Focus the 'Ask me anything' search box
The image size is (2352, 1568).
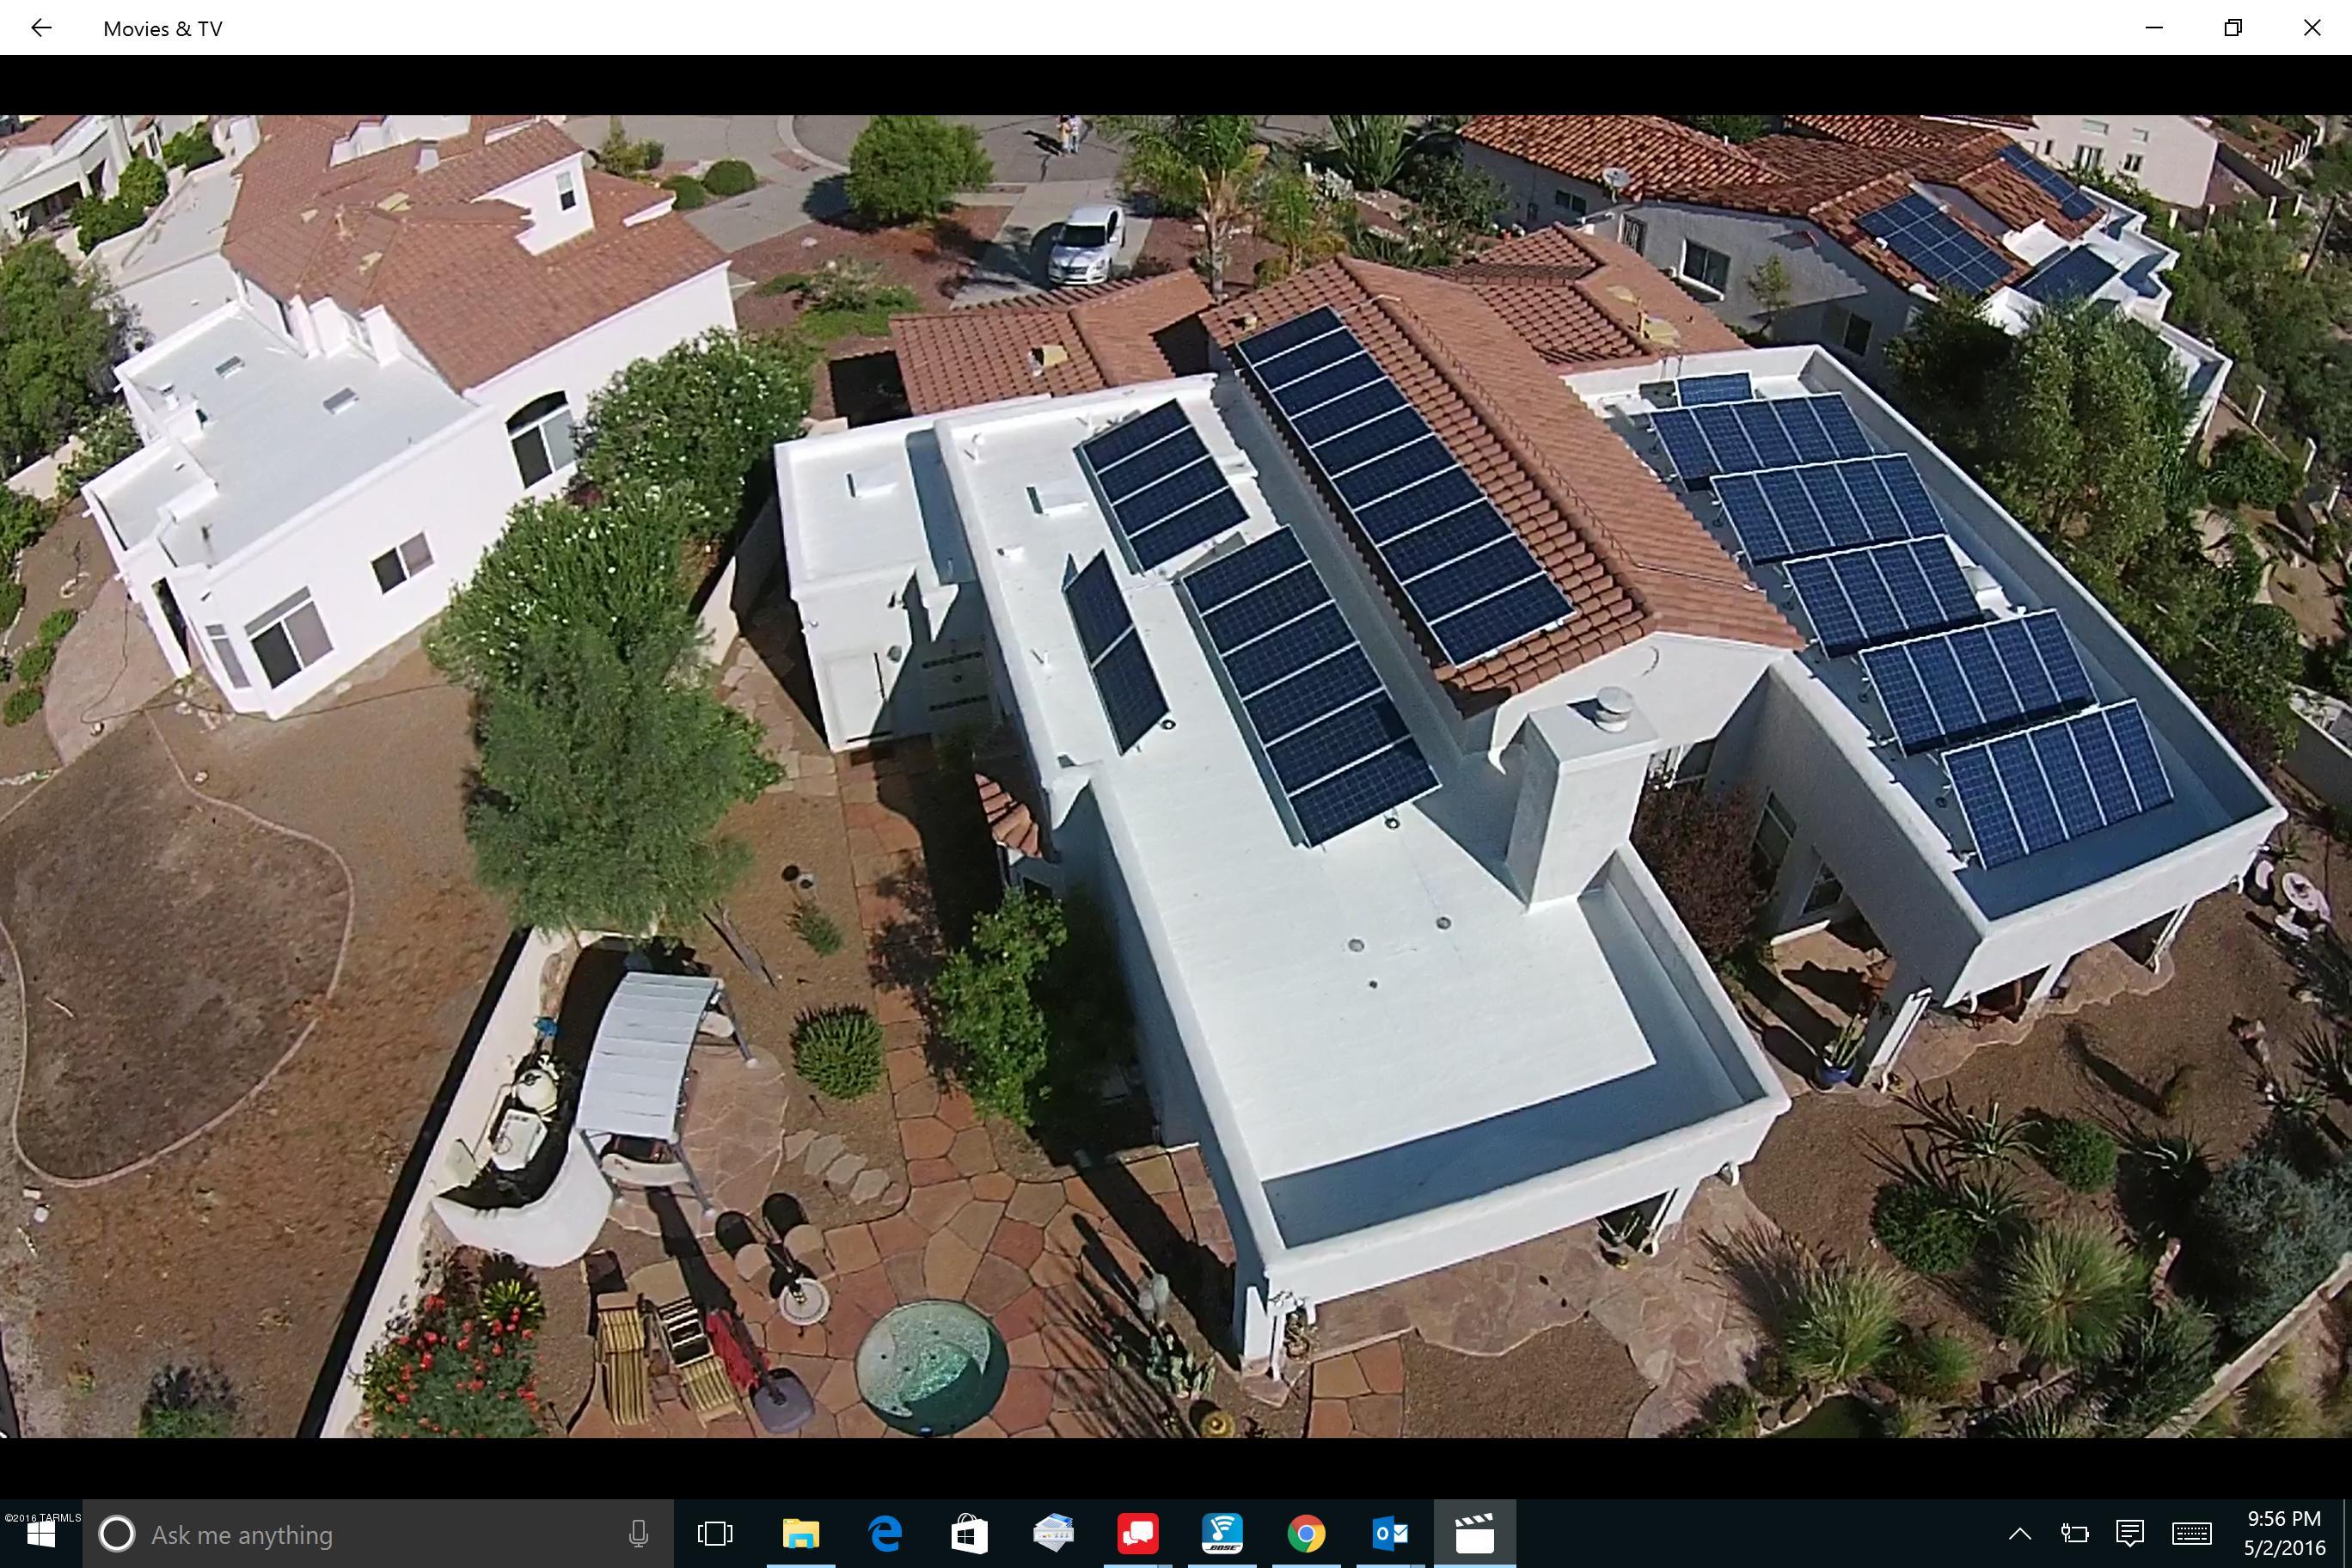[x=378, y=1534]
